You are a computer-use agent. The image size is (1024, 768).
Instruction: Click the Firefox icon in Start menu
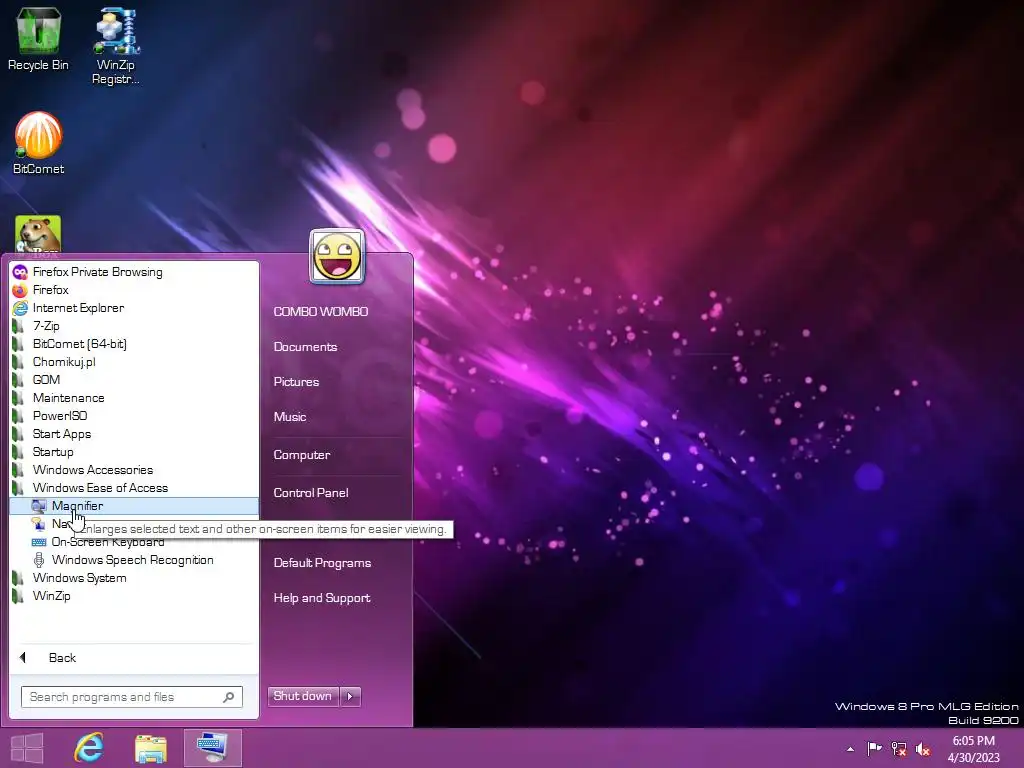pyautogui.click(x=20, y=290)
